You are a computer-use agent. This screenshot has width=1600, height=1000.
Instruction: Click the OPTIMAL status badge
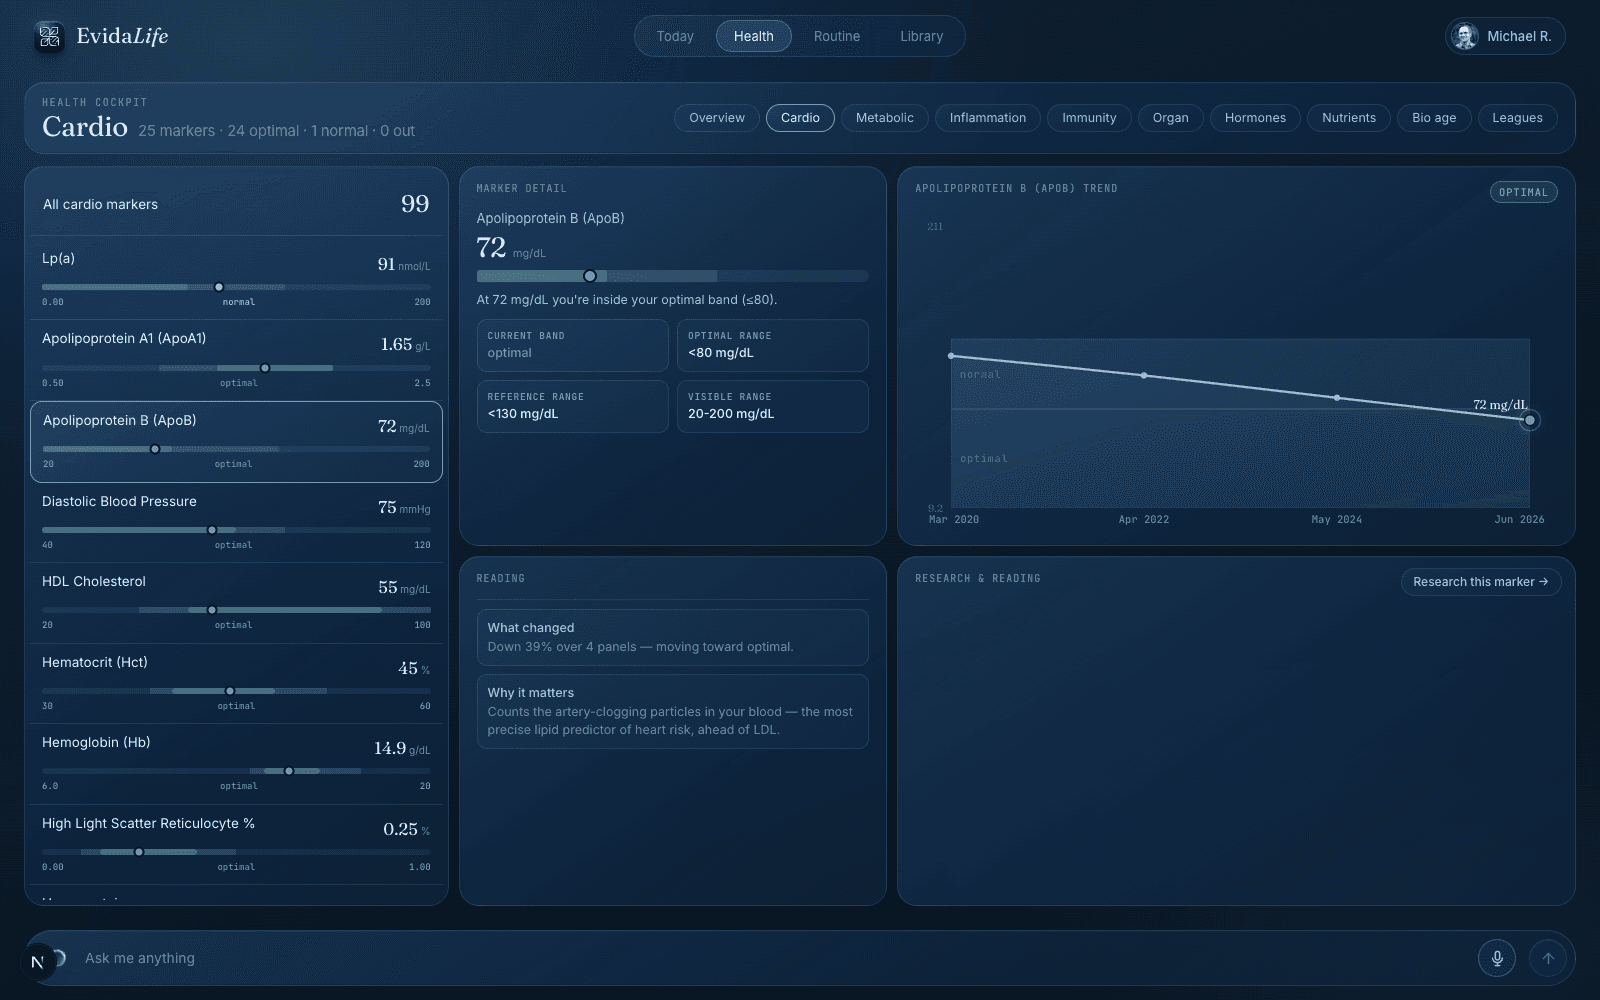[x=1523, y=192]
